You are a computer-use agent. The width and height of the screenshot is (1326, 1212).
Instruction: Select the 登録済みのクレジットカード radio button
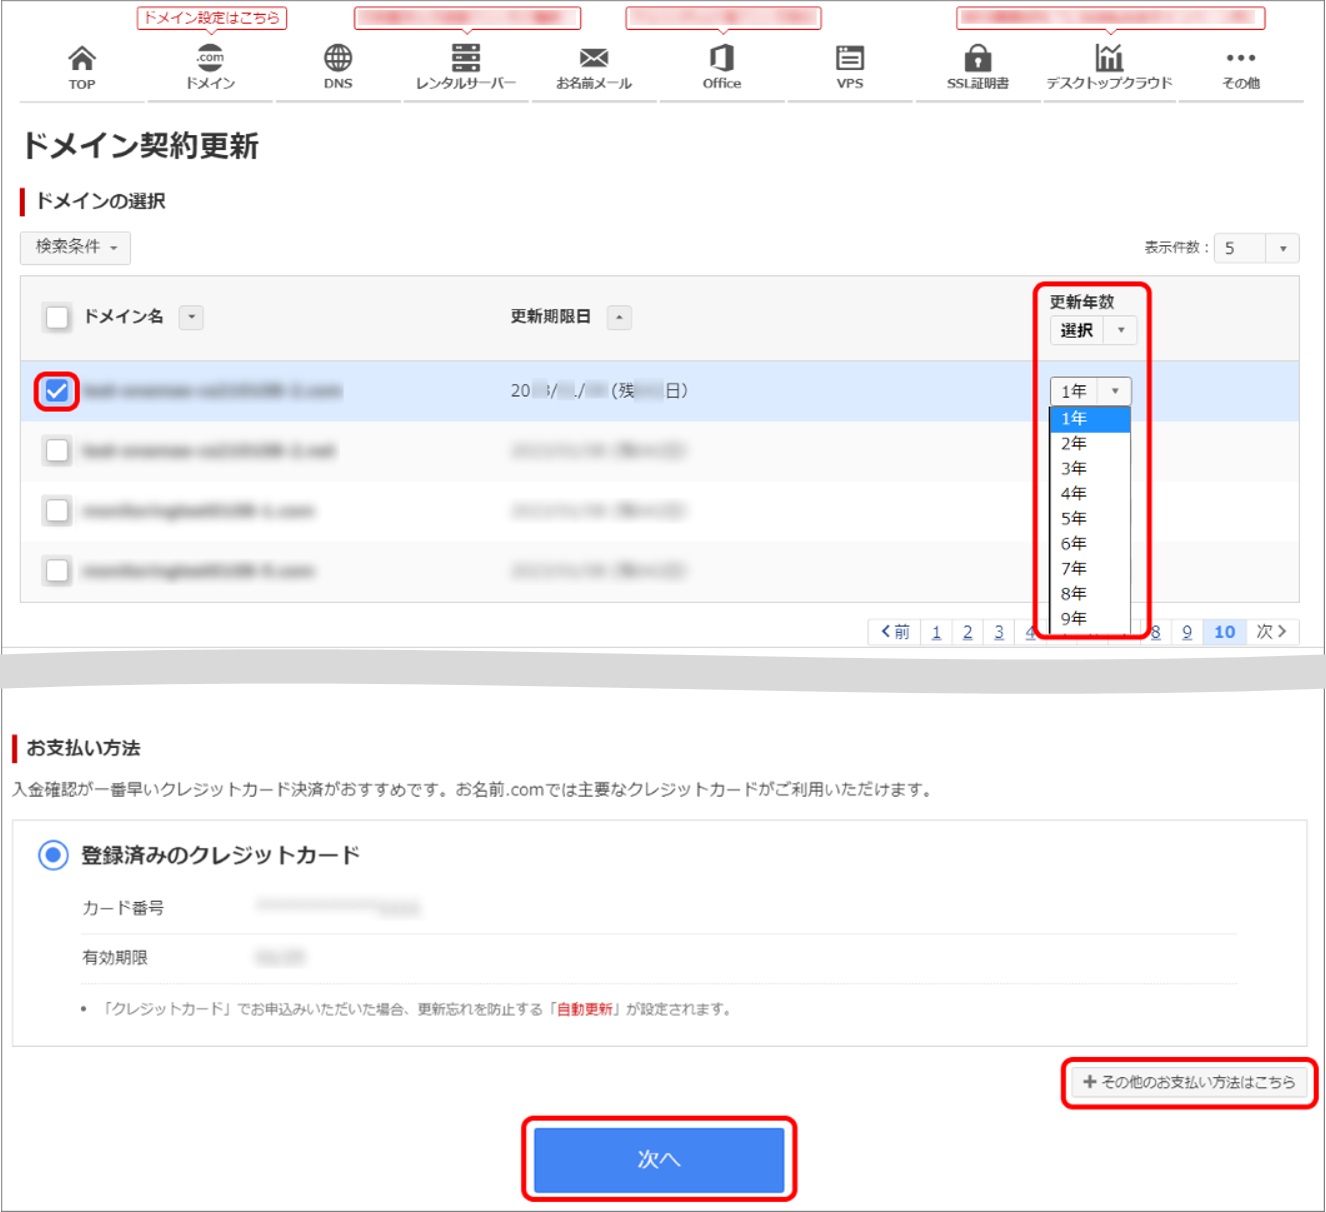pyautogui.click(x=51, y=856)
